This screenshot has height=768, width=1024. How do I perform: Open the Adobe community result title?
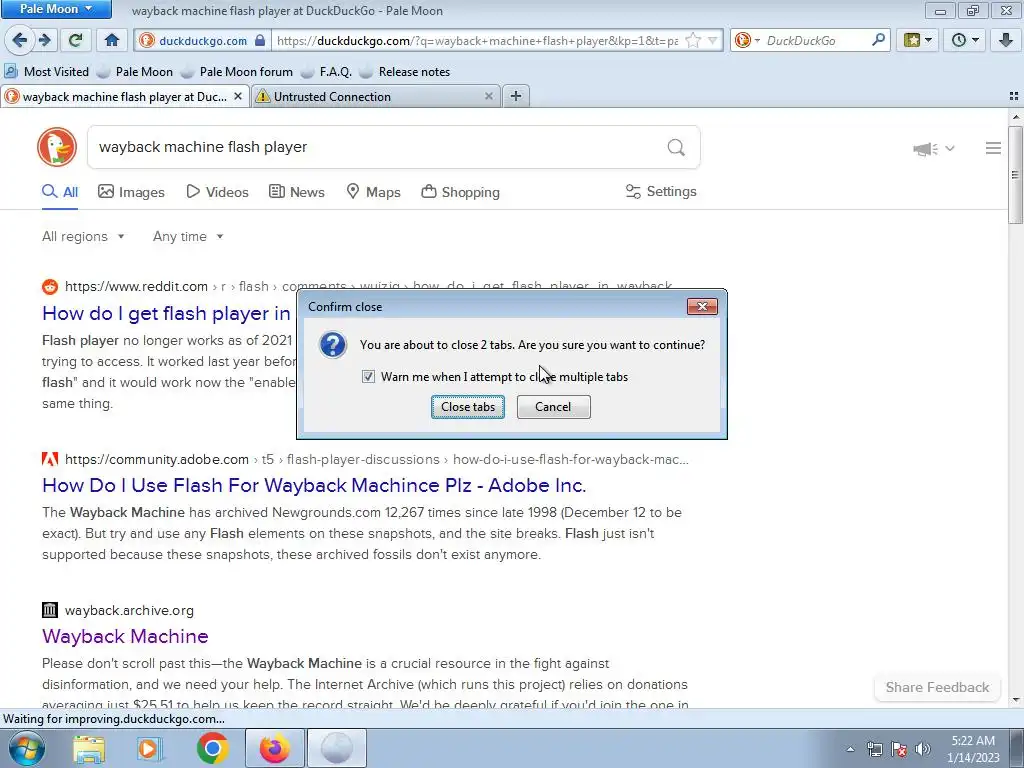pos(314,485)
